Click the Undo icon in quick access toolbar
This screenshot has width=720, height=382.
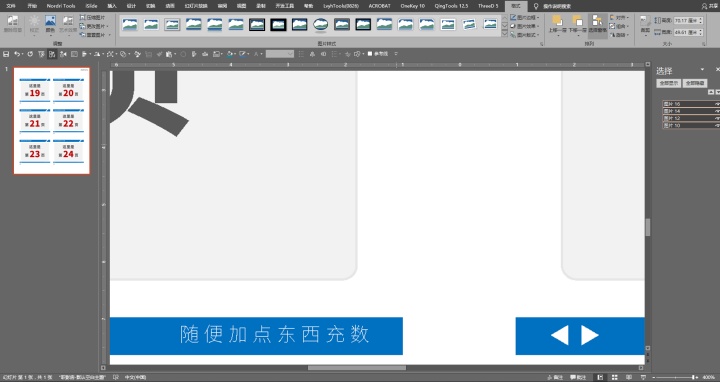(17, 54)
